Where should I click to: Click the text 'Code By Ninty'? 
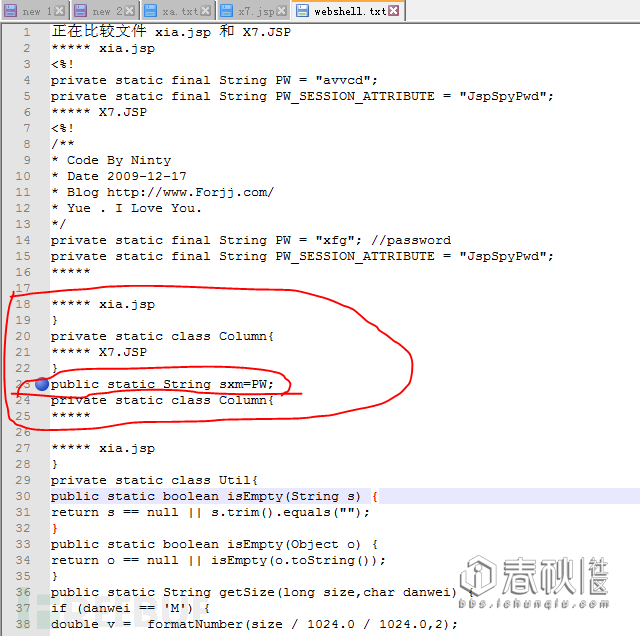coord(119,160)
